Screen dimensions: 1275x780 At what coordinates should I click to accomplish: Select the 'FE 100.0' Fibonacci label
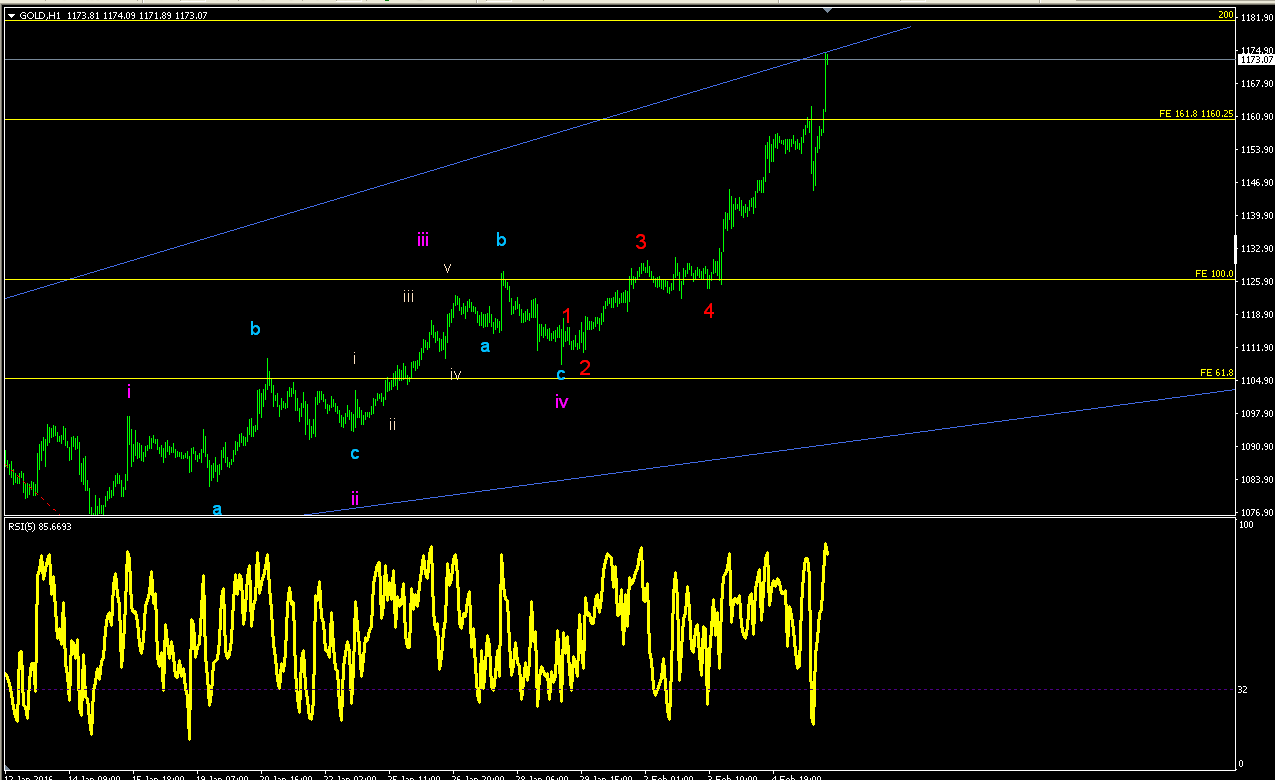1214,273
